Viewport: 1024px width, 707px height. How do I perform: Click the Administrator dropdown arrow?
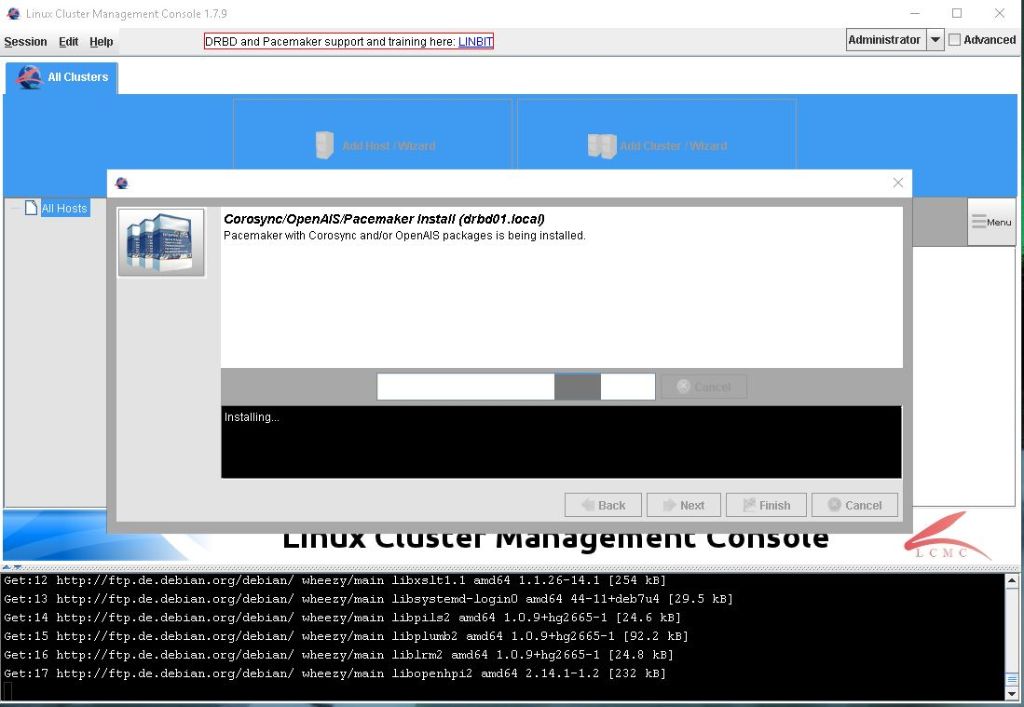click(935, 40)
